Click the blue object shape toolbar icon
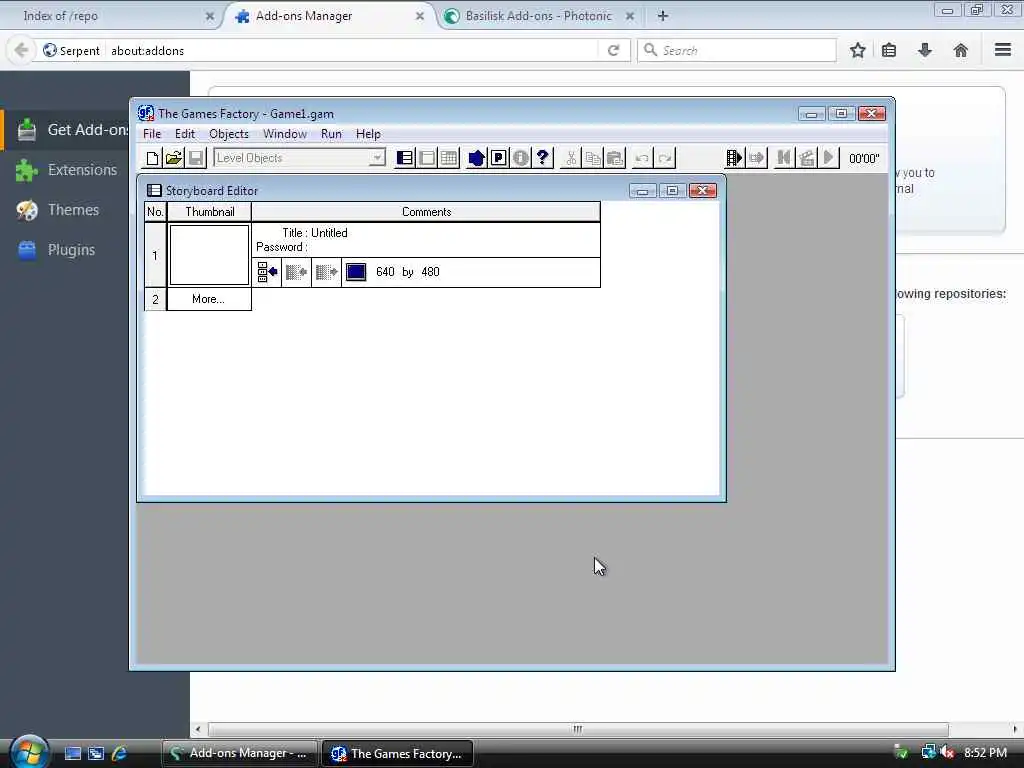This screenshot has width=1024, height=768. (x=477, y=158)
